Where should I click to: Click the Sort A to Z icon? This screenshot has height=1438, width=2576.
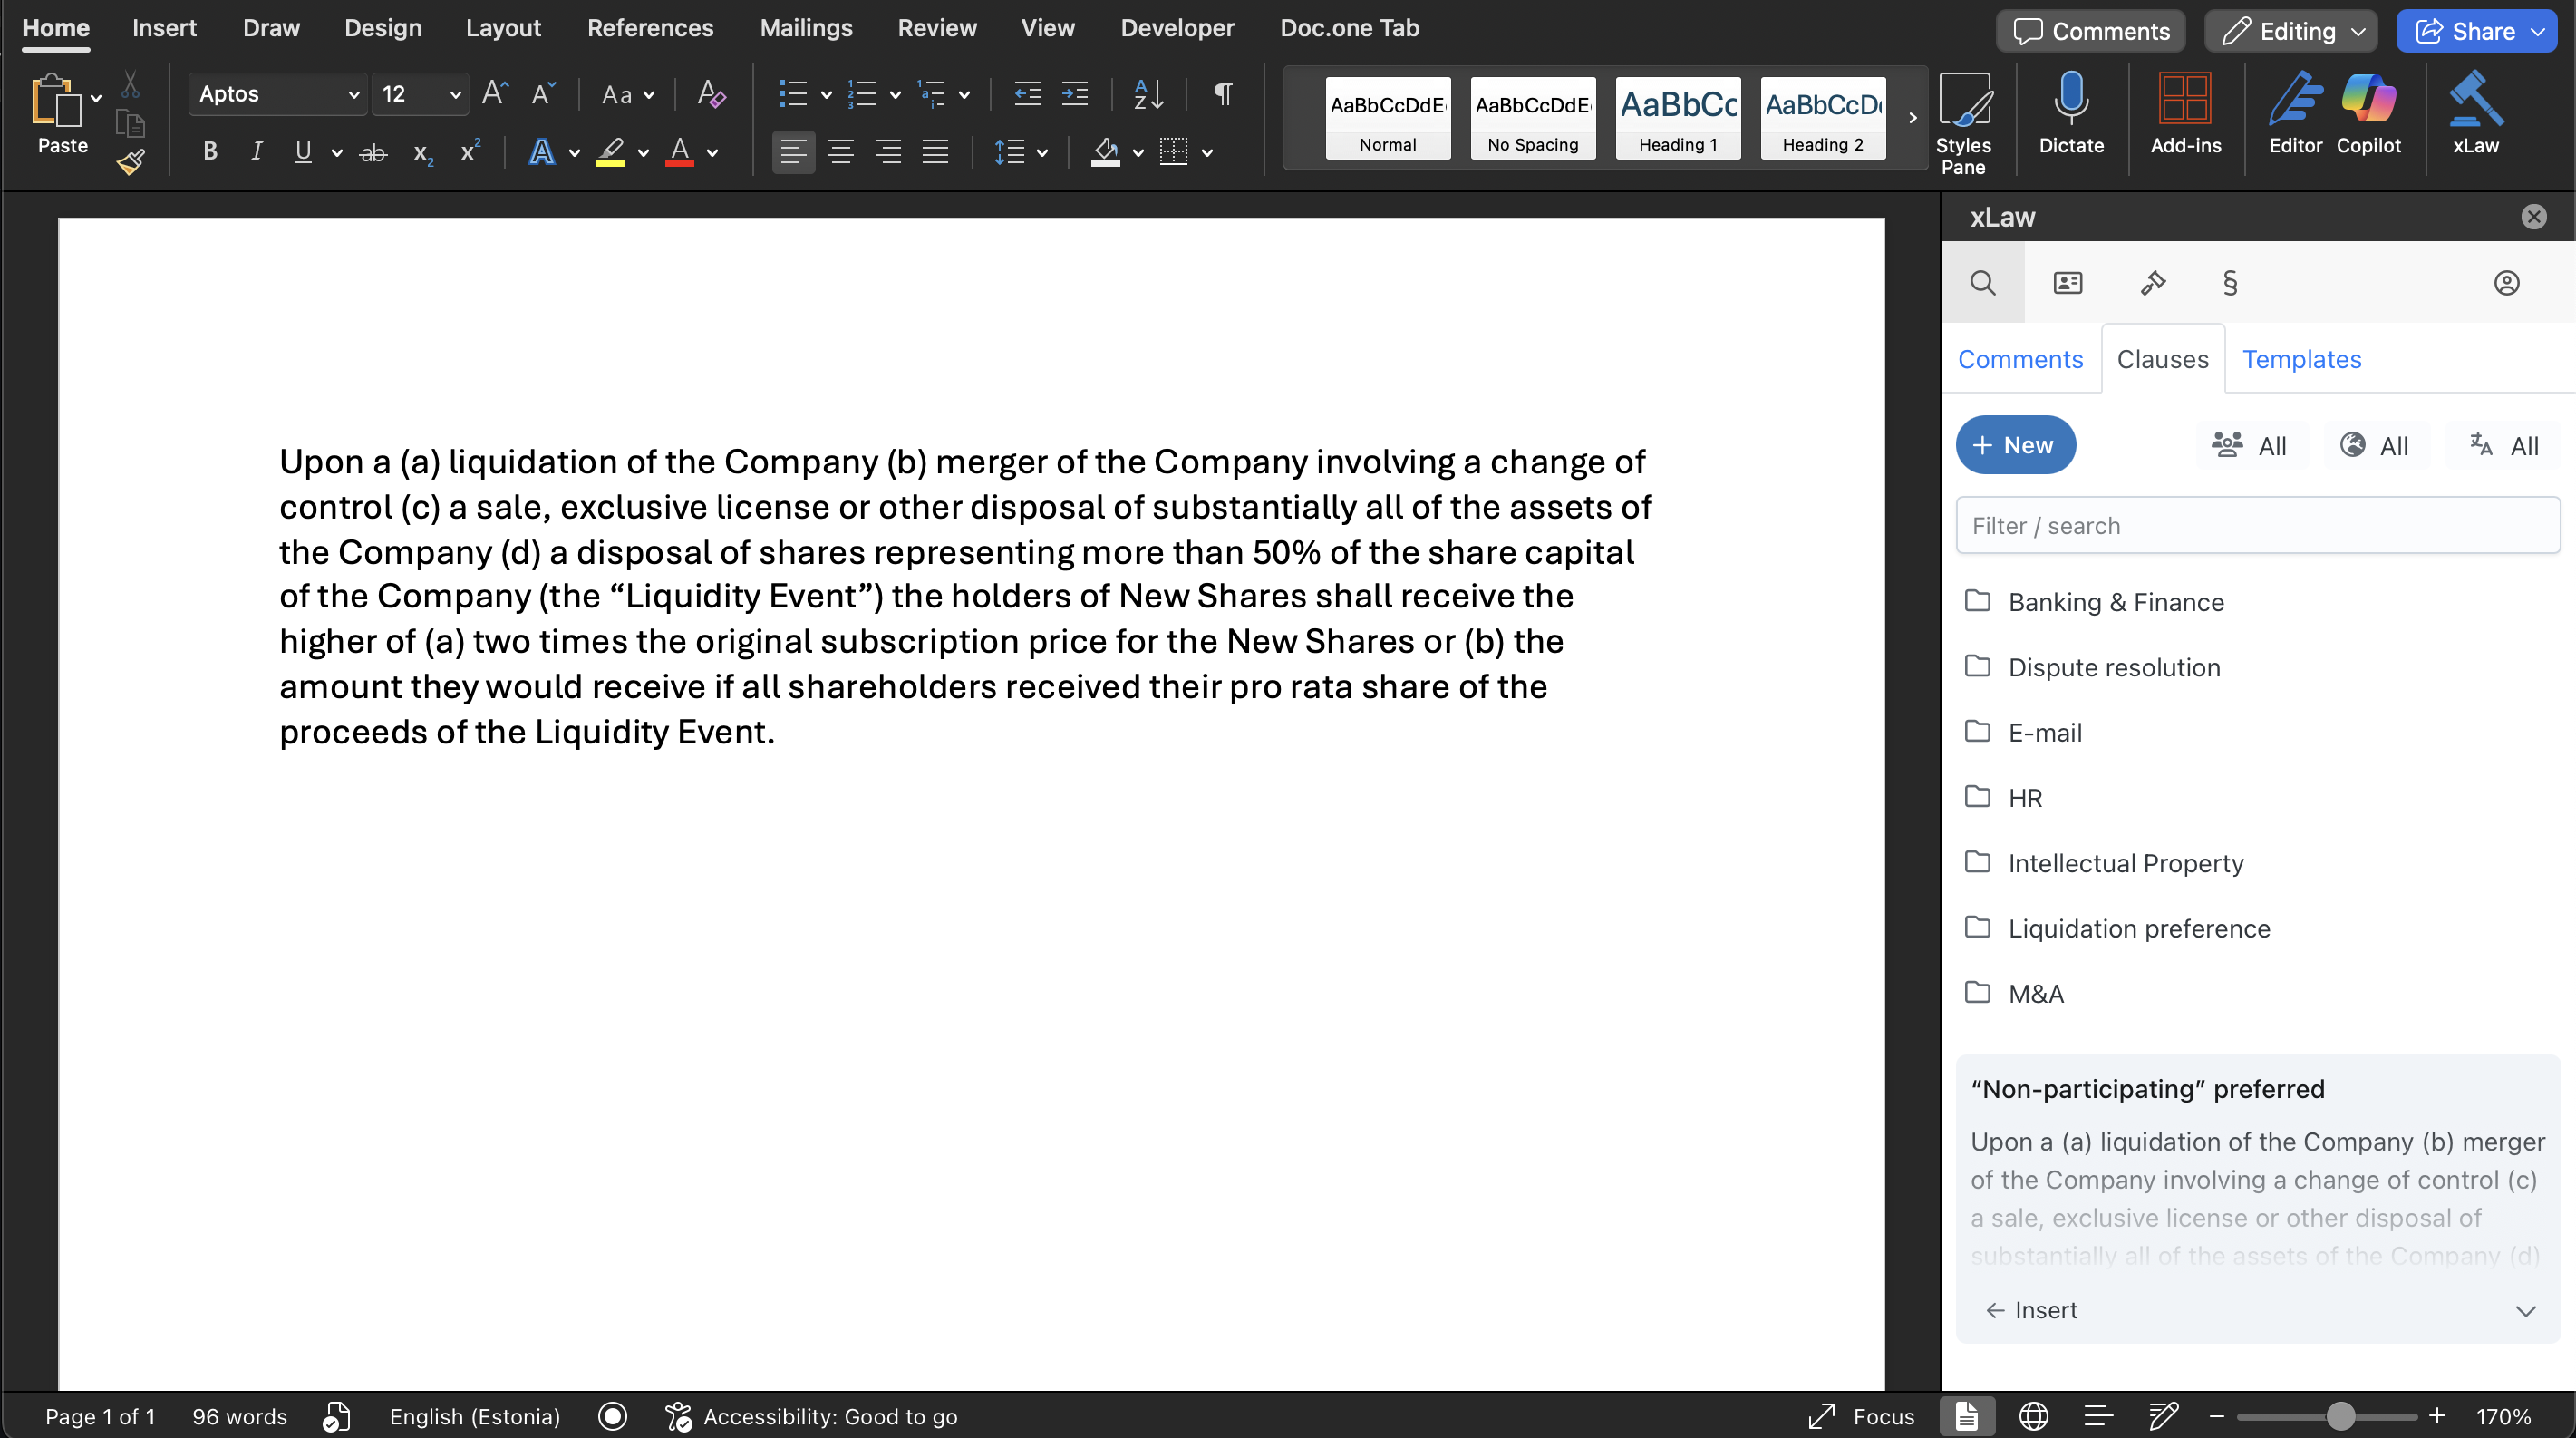[1148, 95]
